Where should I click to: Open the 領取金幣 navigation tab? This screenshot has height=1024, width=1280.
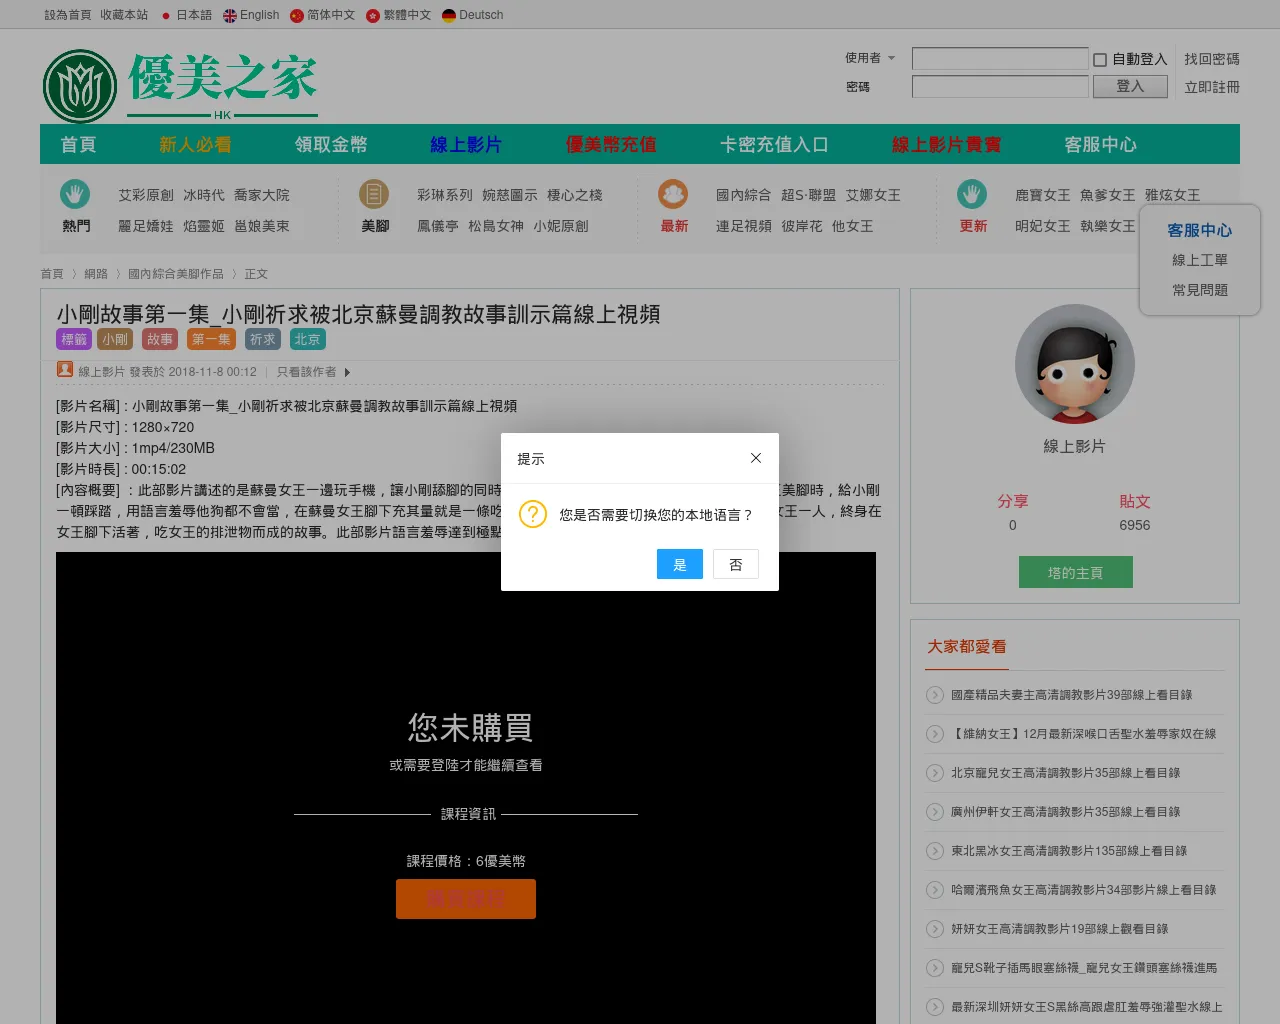(331, 145)
